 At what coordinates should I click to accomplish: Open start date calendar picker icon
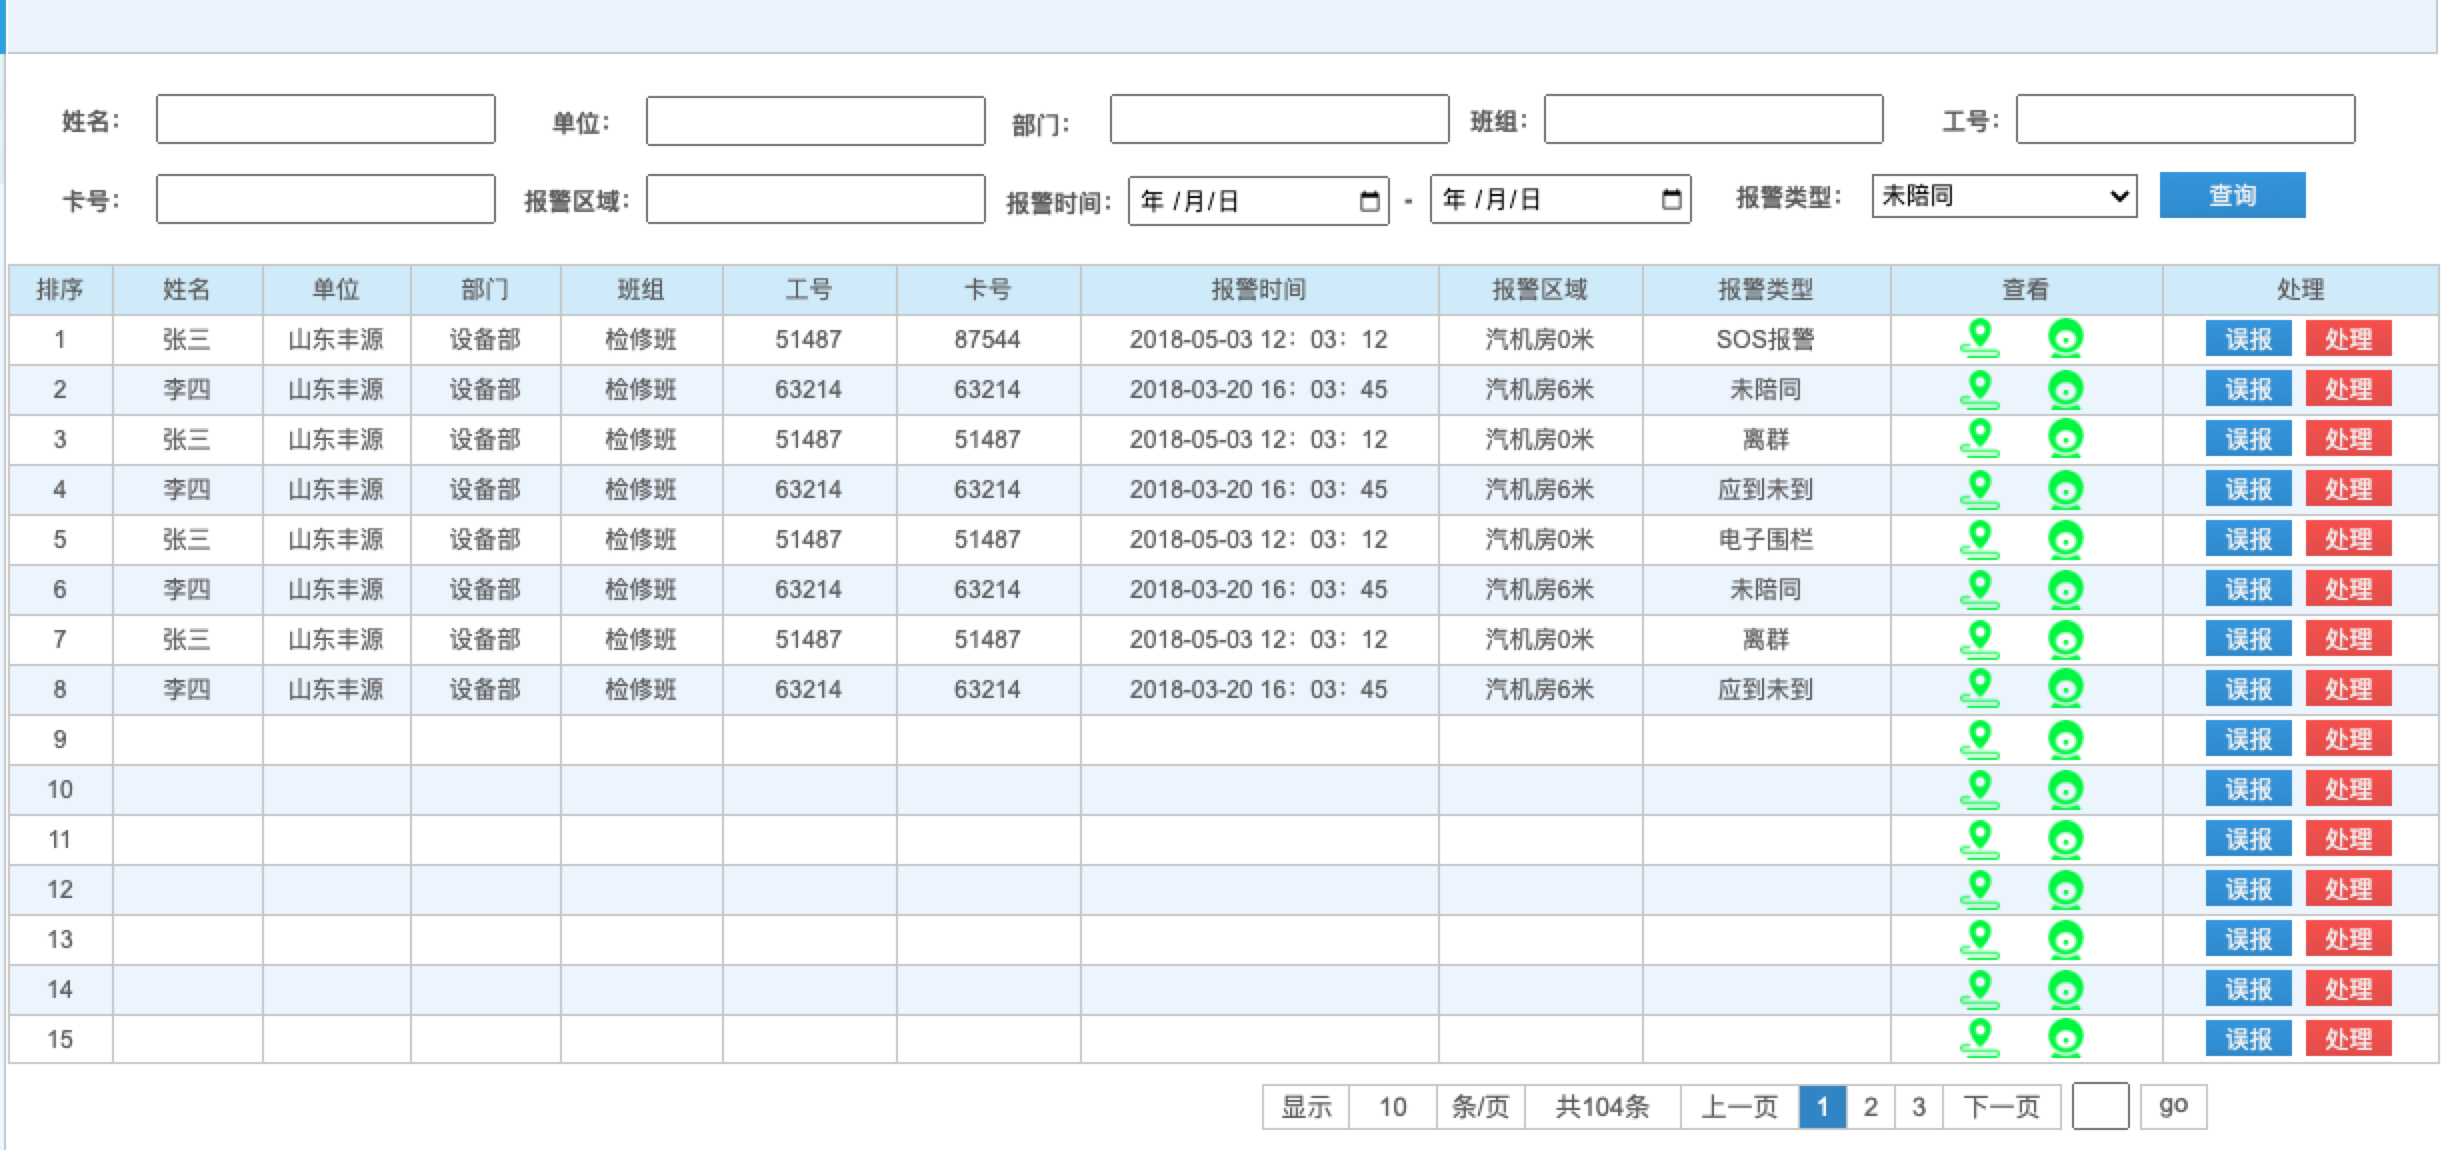click(1369, 201)
